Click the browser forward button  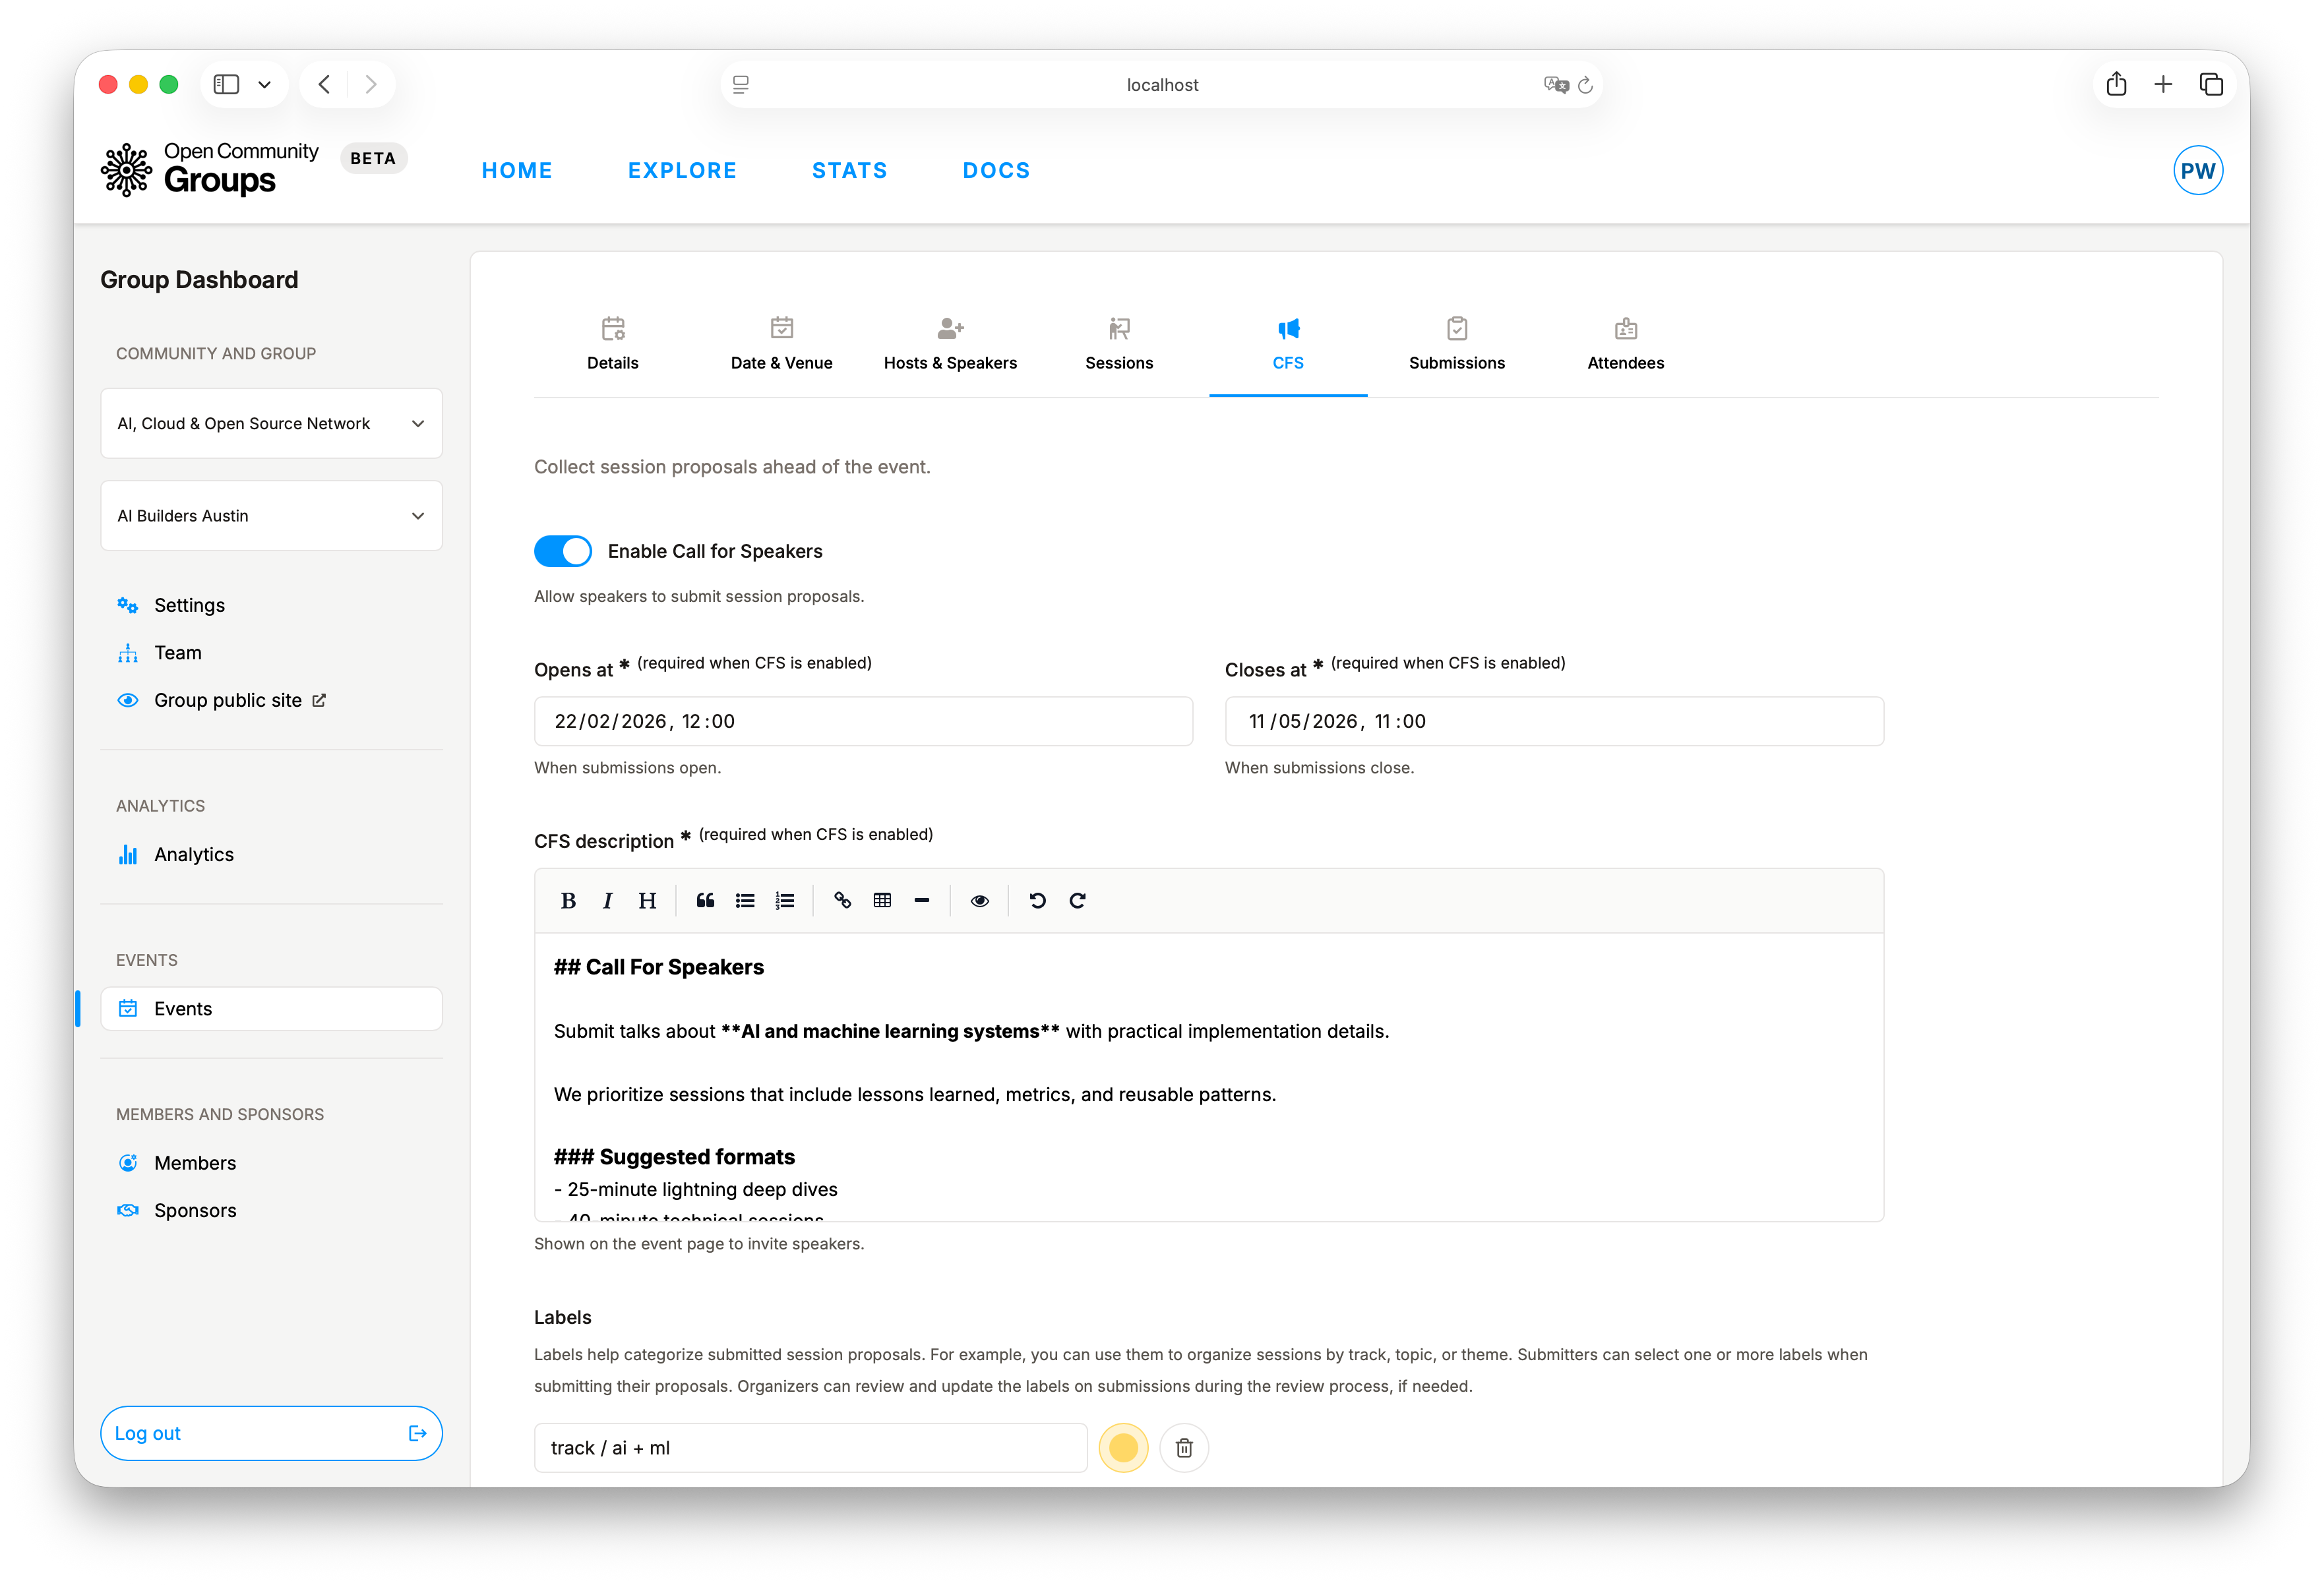coord(371,84)
